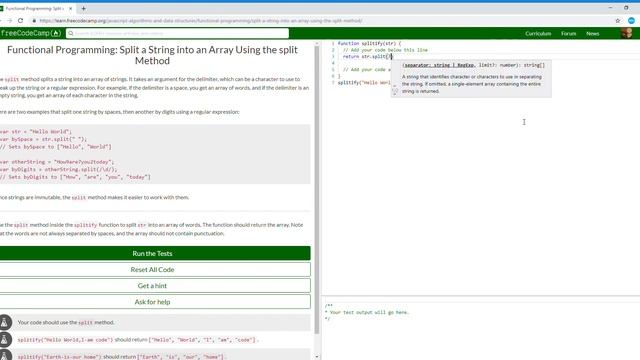This screenshot has height=360, width=640.
Task: Click the forward navigation arrow
Action: [9, 20]
